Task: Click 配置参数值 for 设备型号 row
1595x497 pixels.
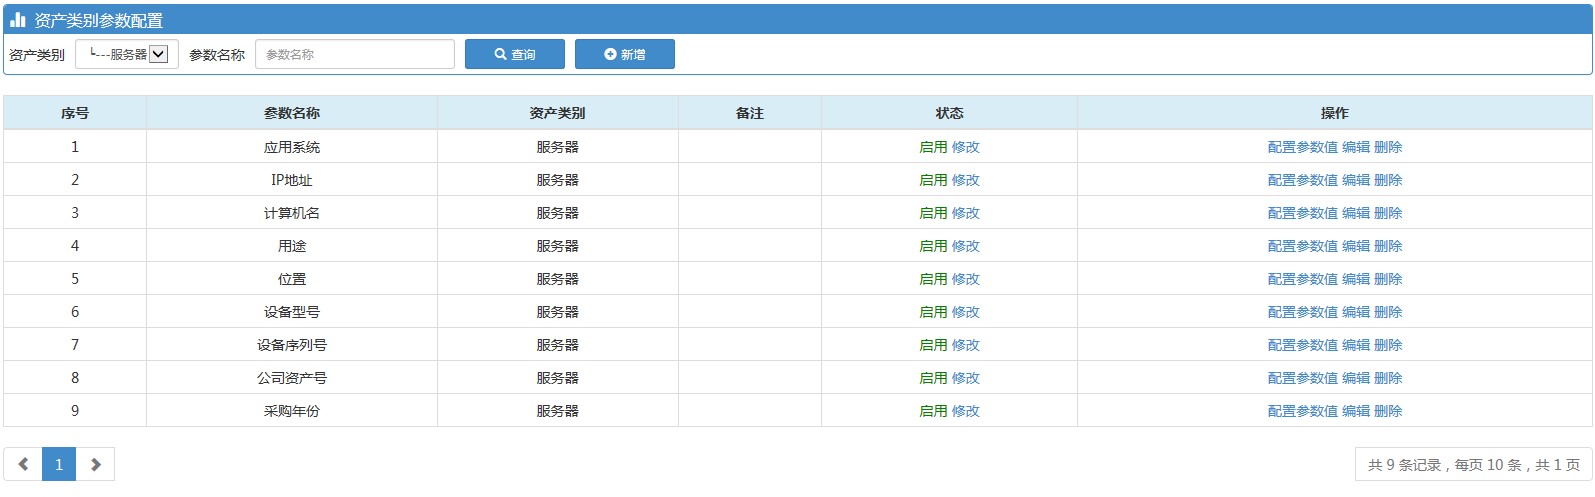Action: 1303,312
